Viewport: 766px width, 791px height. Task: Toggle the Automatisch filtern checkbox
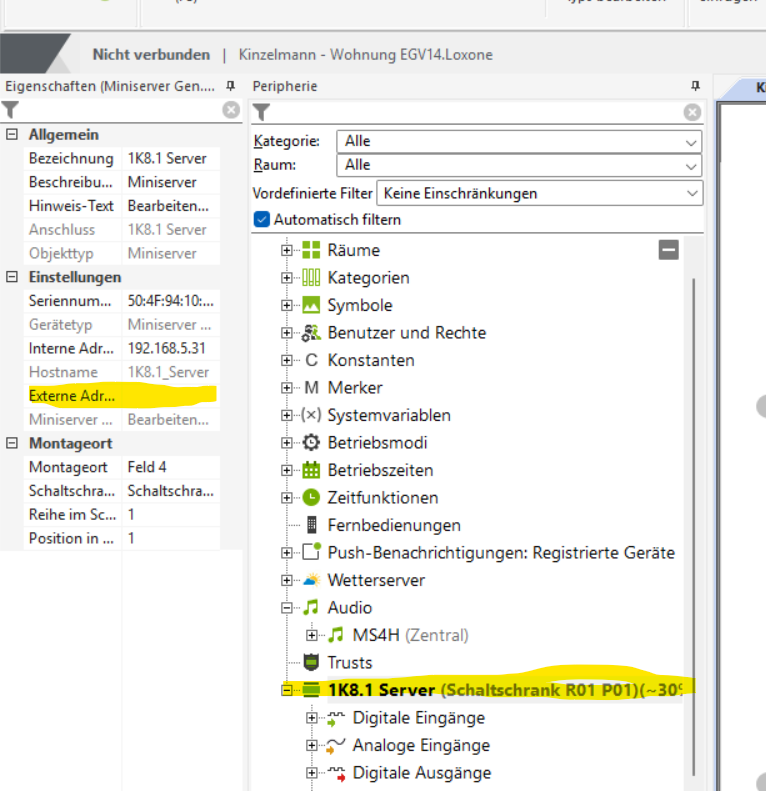point(262,219)
